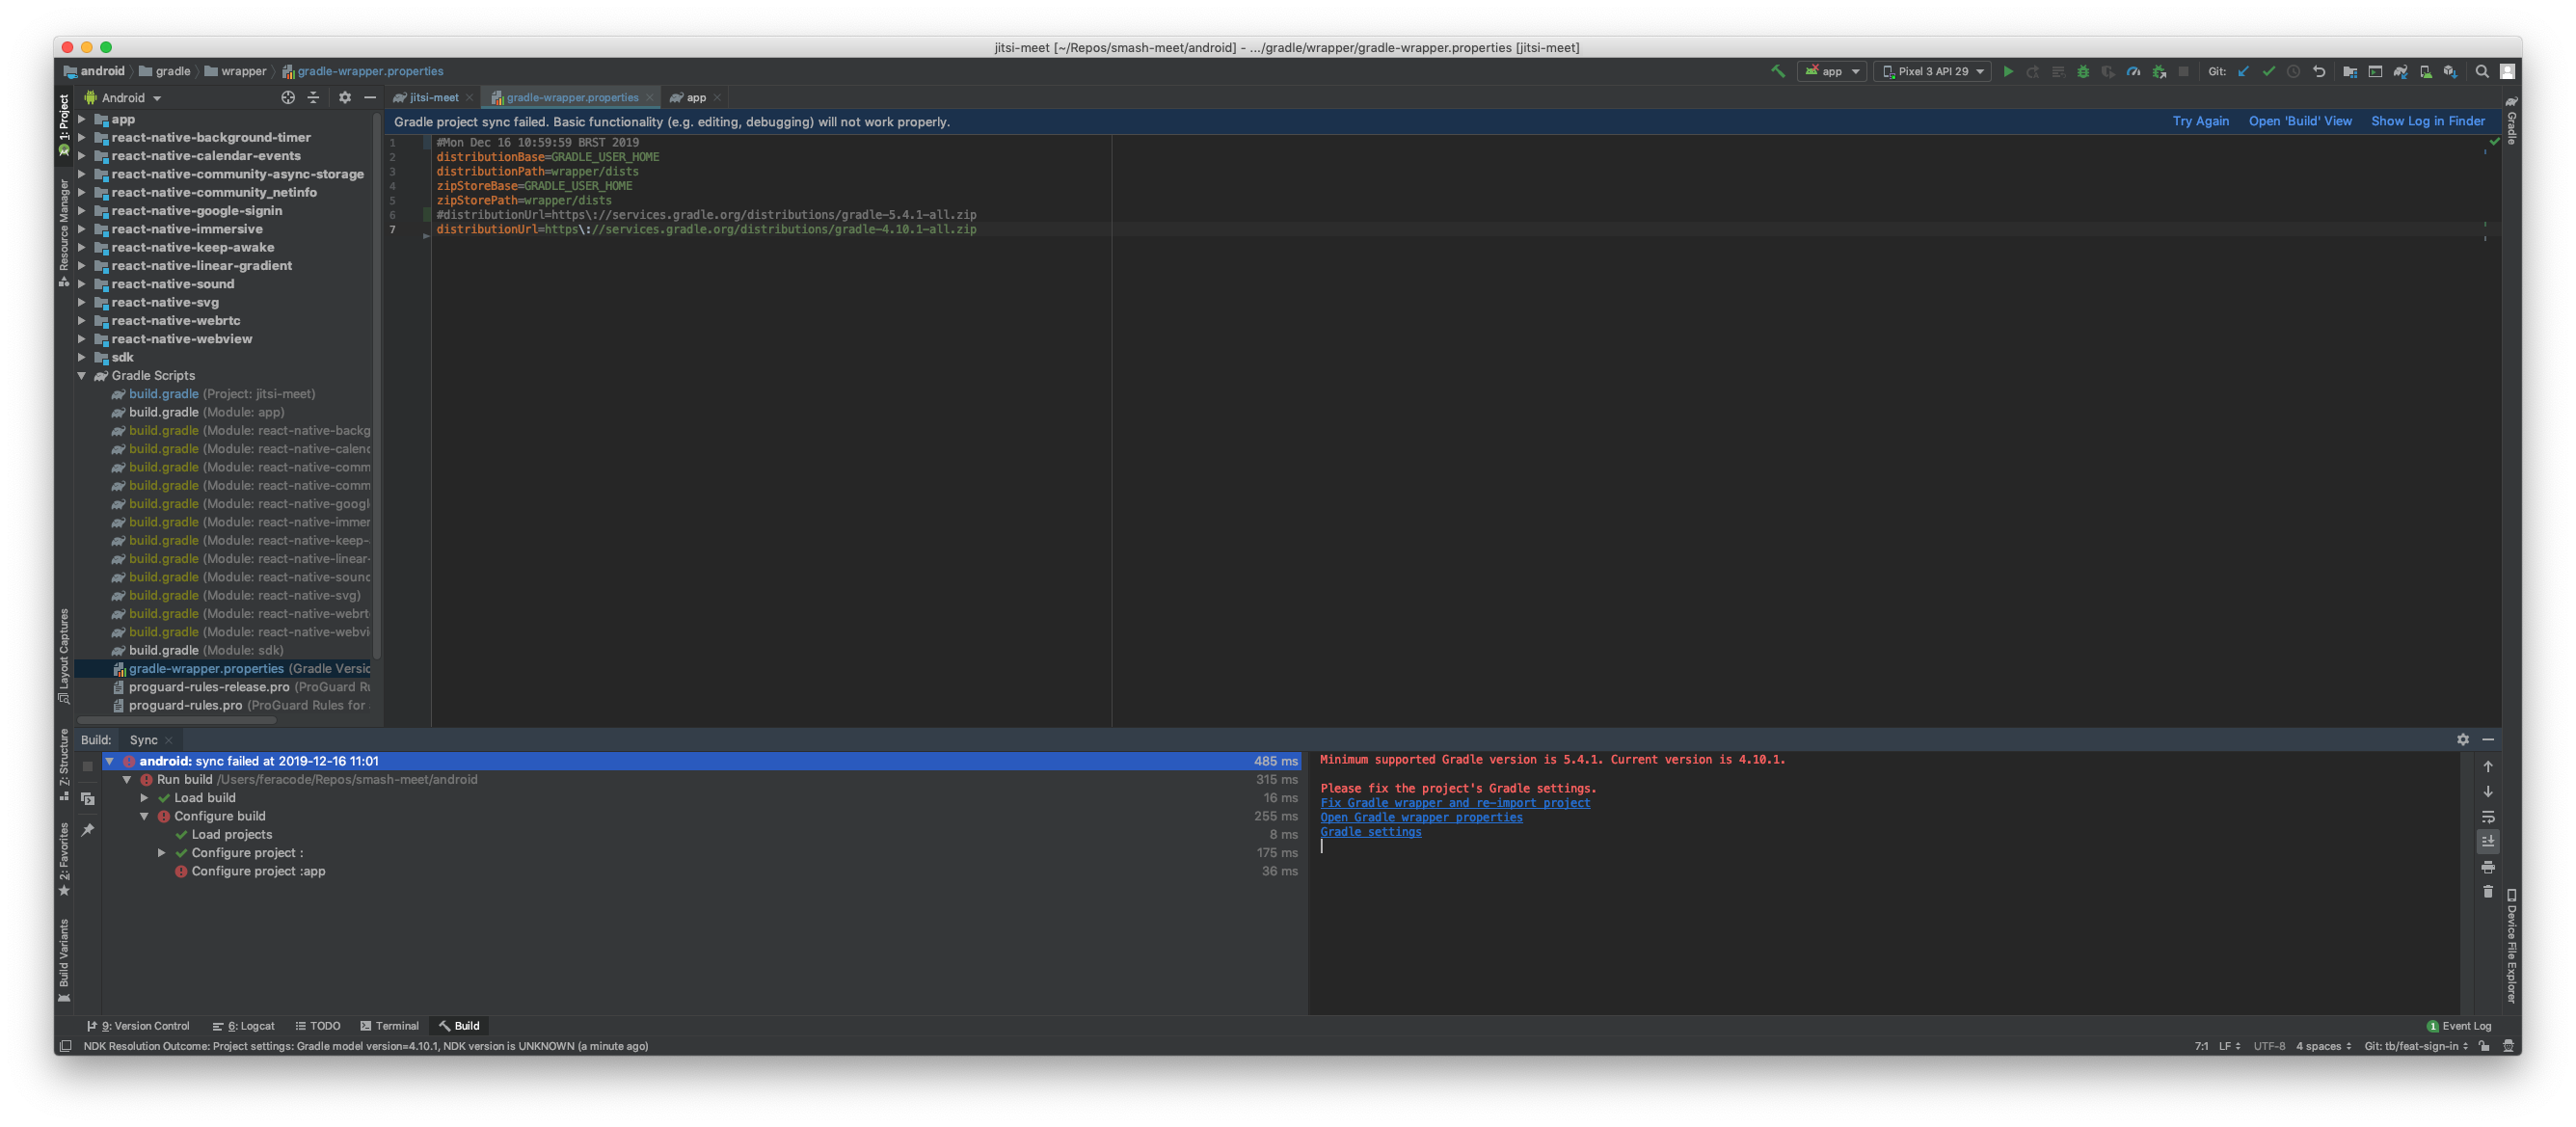Click Fix Gradle wrapper and re-import project link
The width and height of the screenshot is (2576, 1127).
tap(1454, 802)
